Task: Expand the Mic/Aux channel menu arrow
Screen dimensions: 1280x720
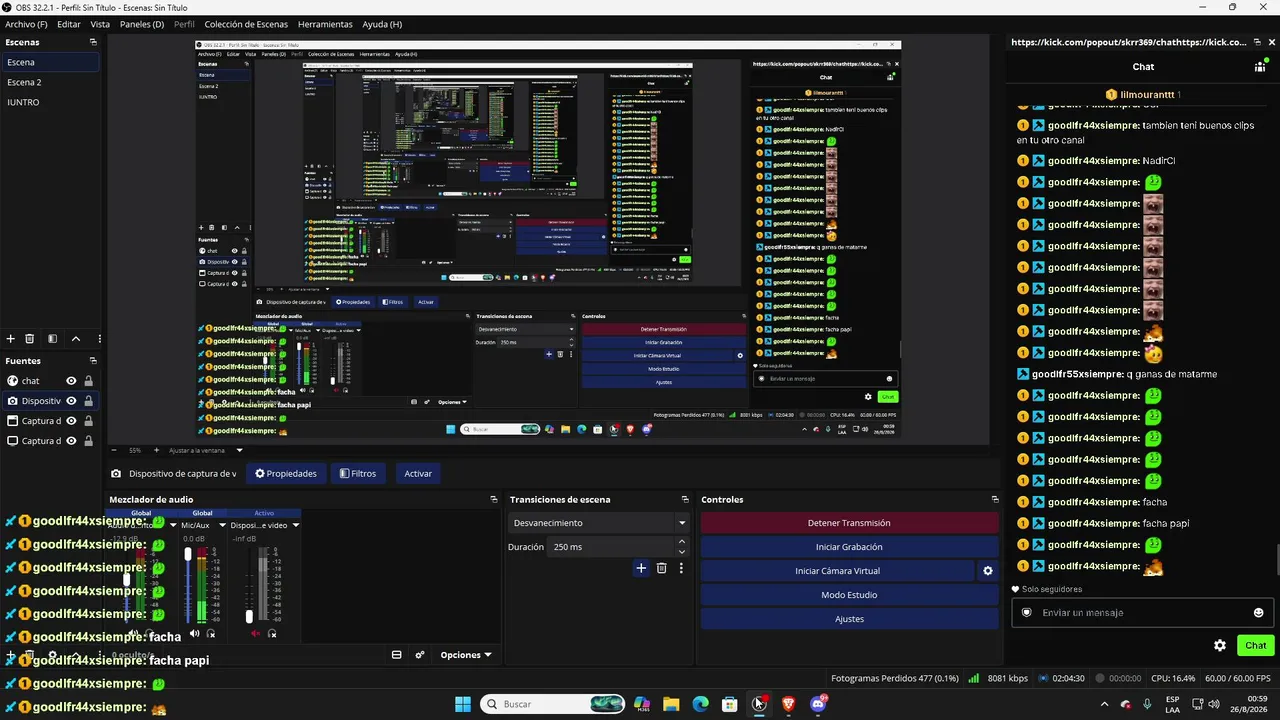Action: pyautogui.click(x=222, y=525)
